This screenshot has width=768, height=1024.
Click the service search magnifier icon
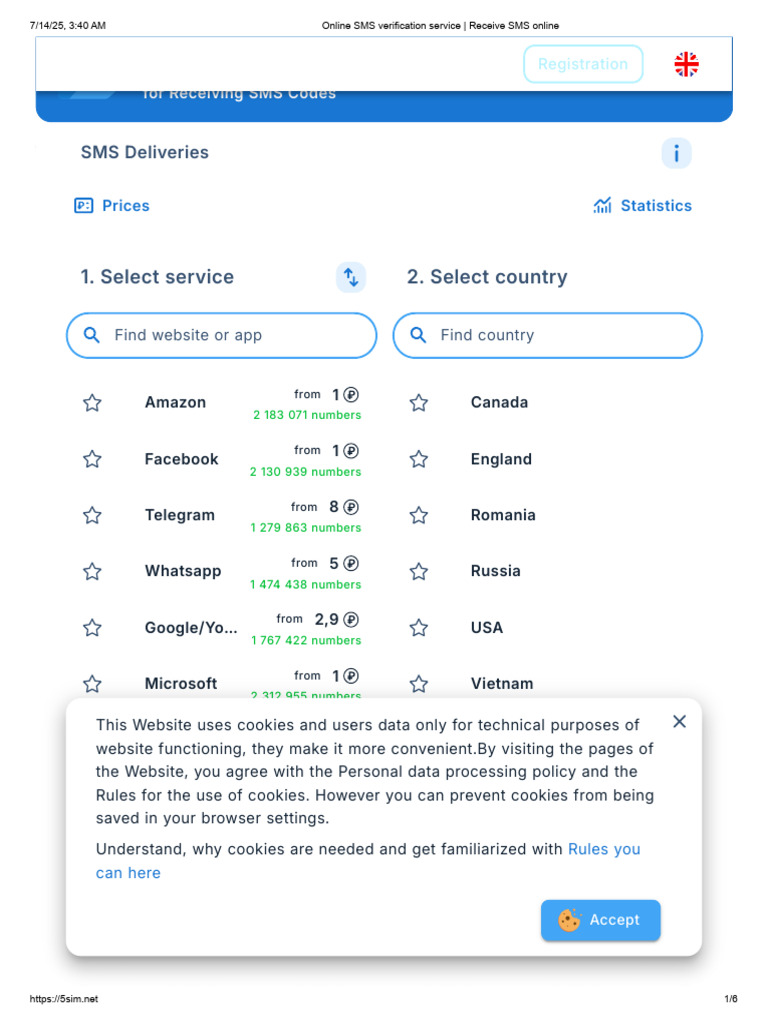click(x=92, y=335)
